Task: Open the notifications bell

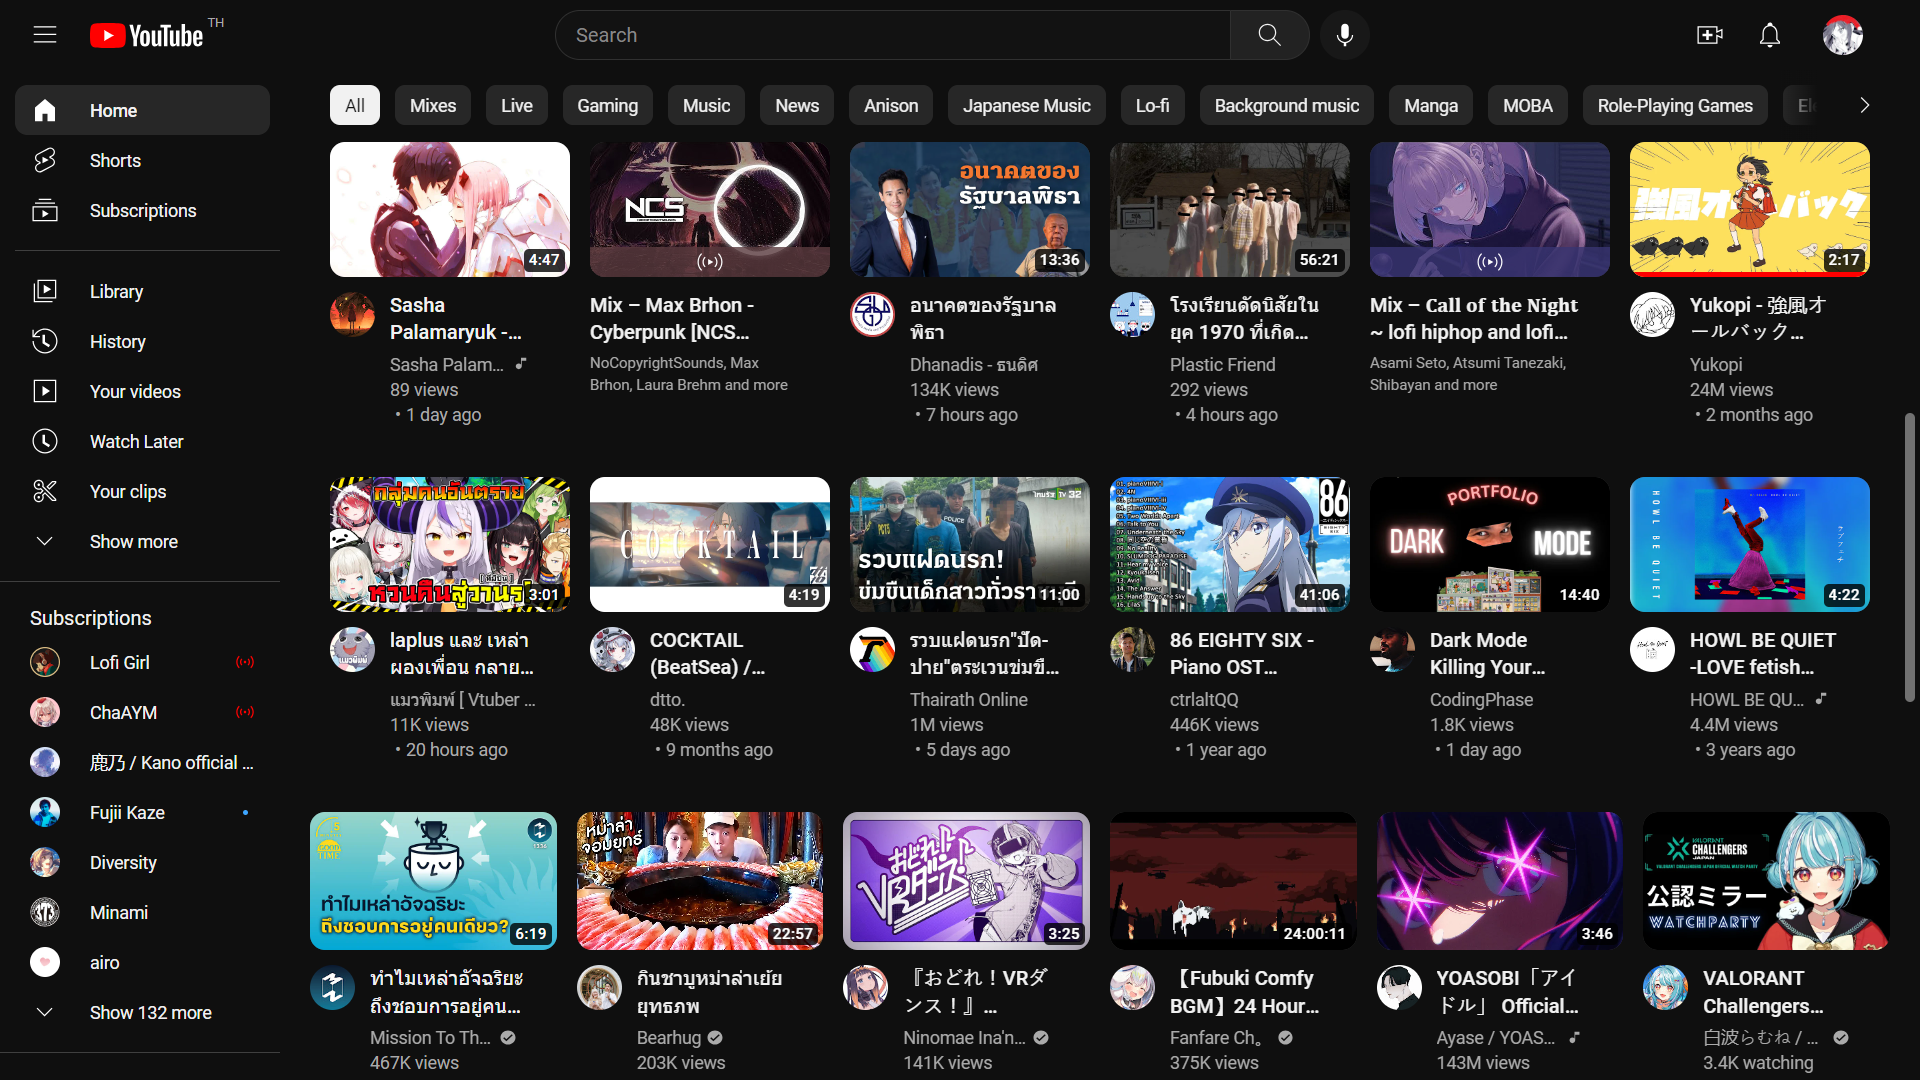Action: click(1769, 35)
